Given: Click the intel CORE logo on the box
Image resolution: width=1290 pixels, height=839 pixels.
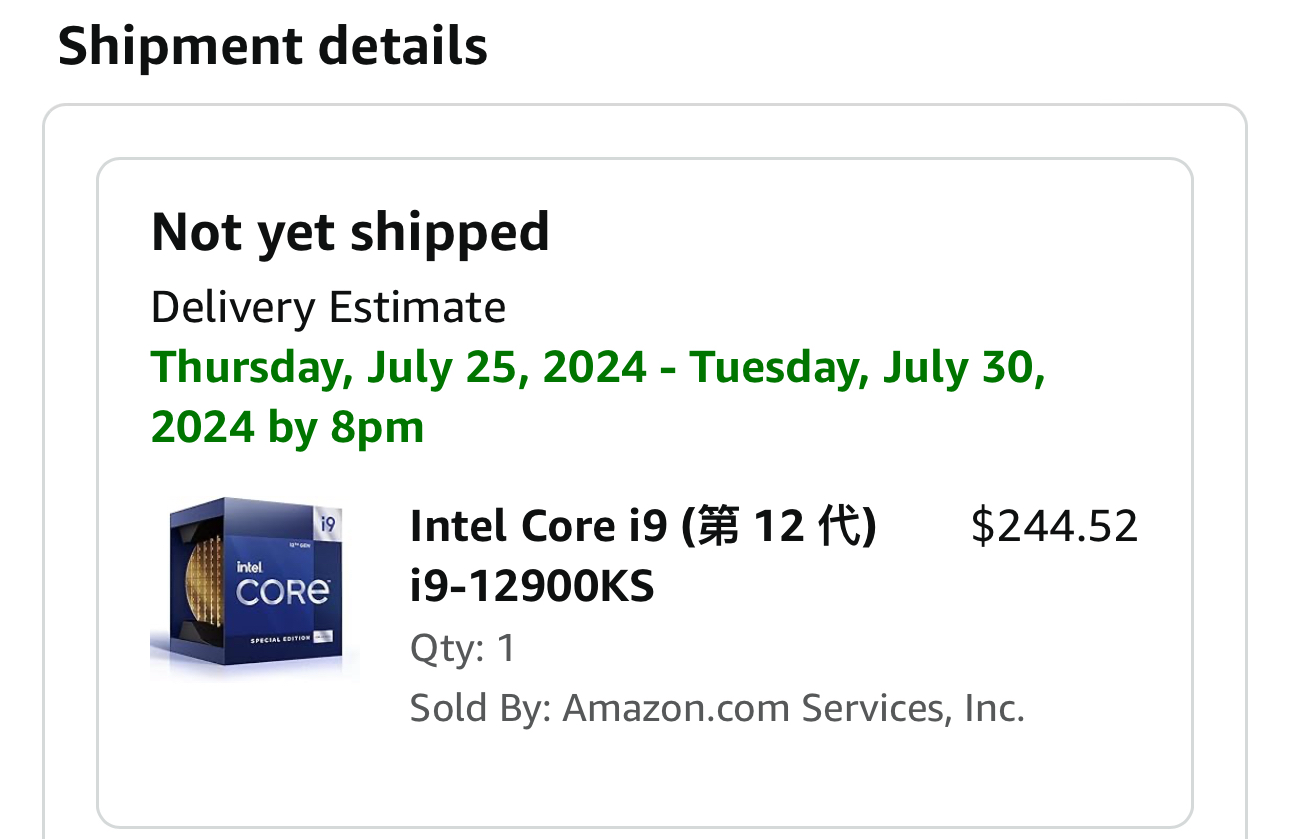Looking at the screenshot, I should pyautogui.click(x=283, y=584).
